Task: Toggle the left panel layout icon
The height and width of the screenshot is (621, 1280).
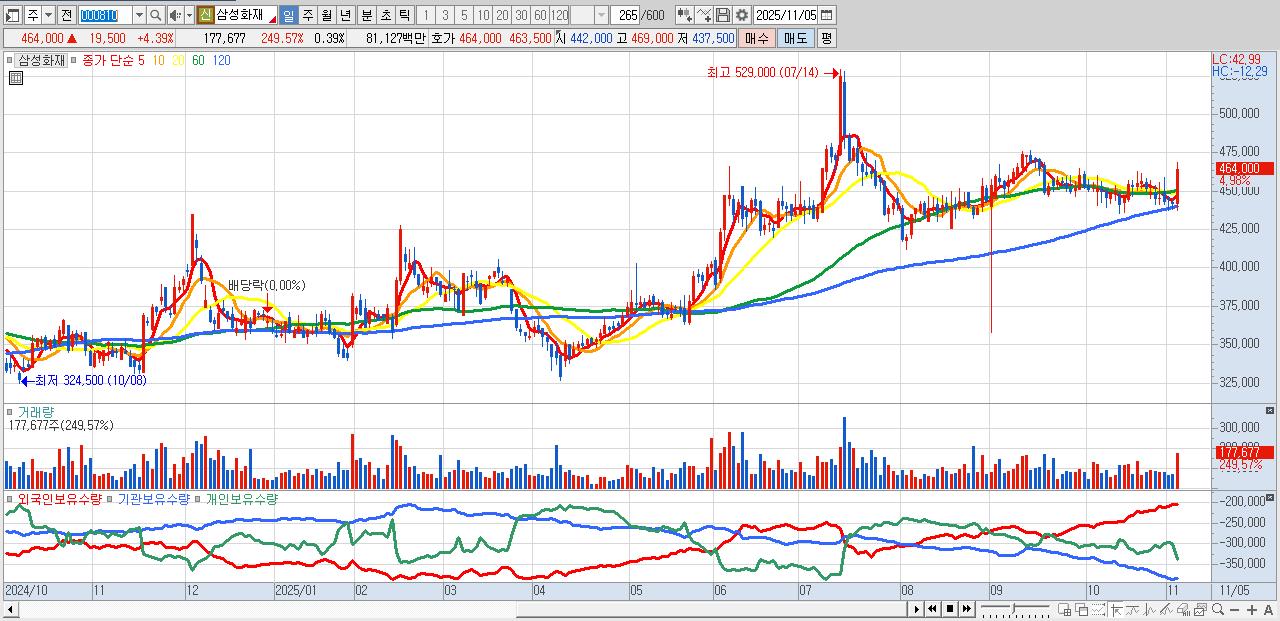Action: (x=13, y=15)
